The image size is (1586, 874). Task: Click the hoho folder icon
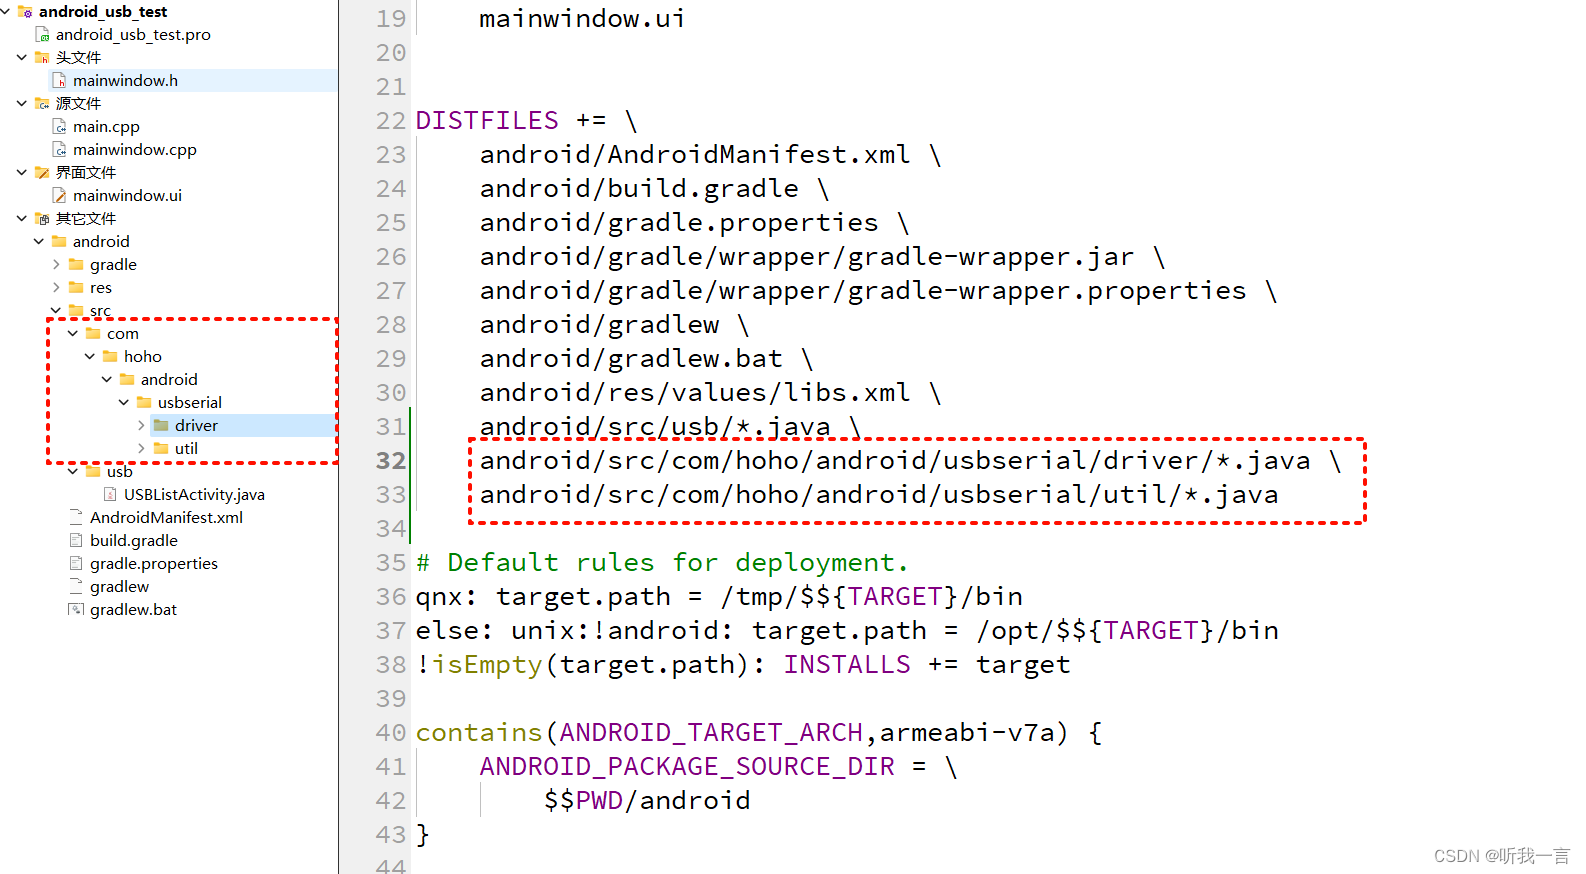(110, 356)
